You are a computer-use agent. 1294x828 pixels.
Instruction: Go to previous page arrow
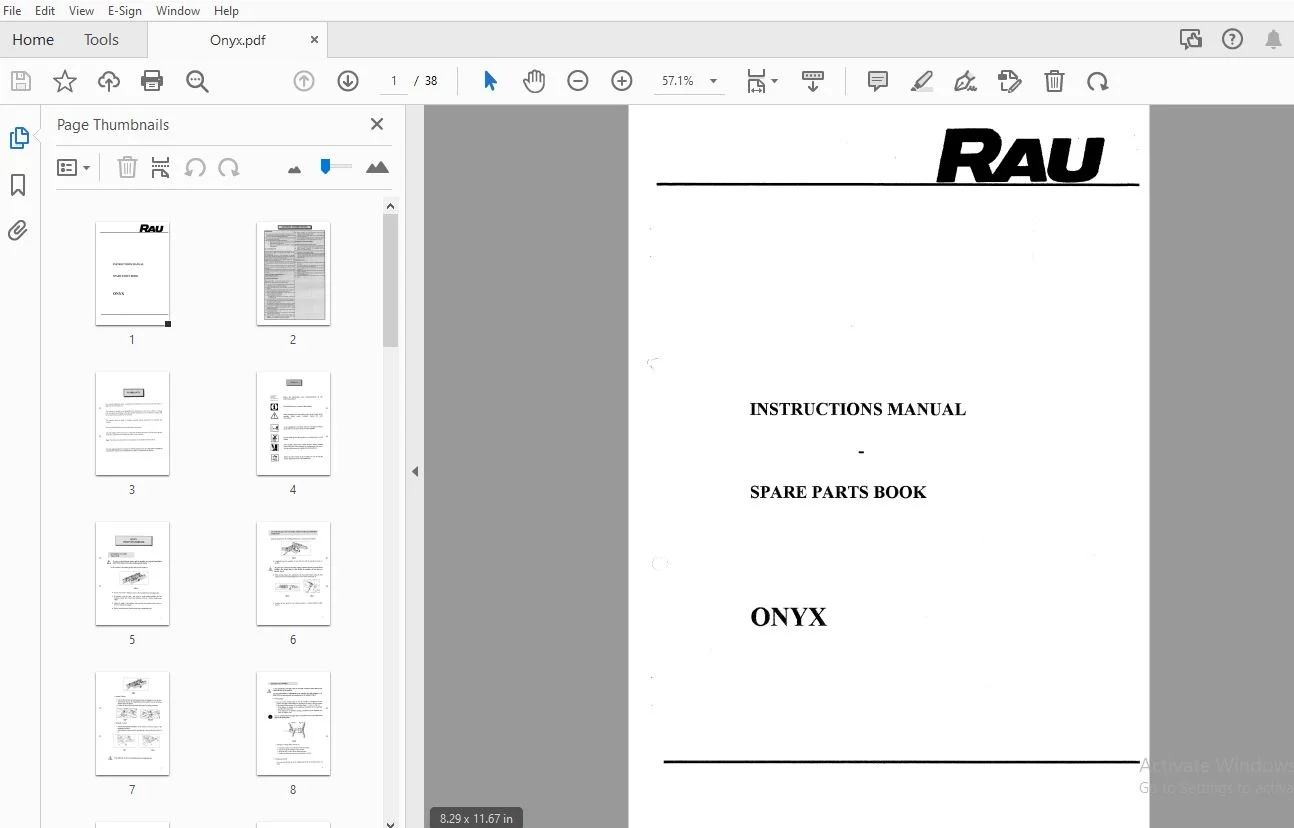(304, 81)
